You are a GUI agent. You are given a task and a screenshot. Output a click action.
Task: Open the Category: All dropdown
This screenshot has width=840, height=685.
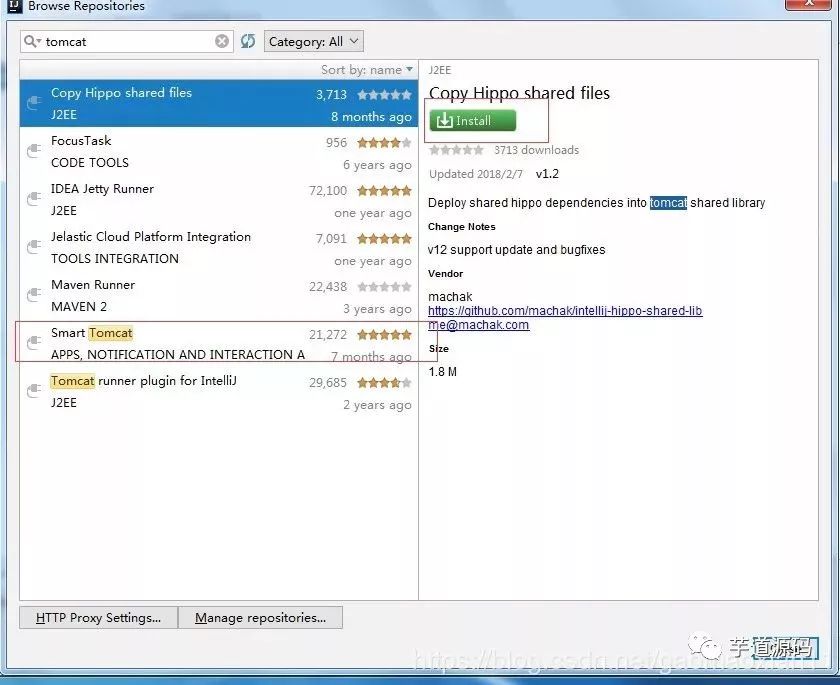[x=313, y=41]
